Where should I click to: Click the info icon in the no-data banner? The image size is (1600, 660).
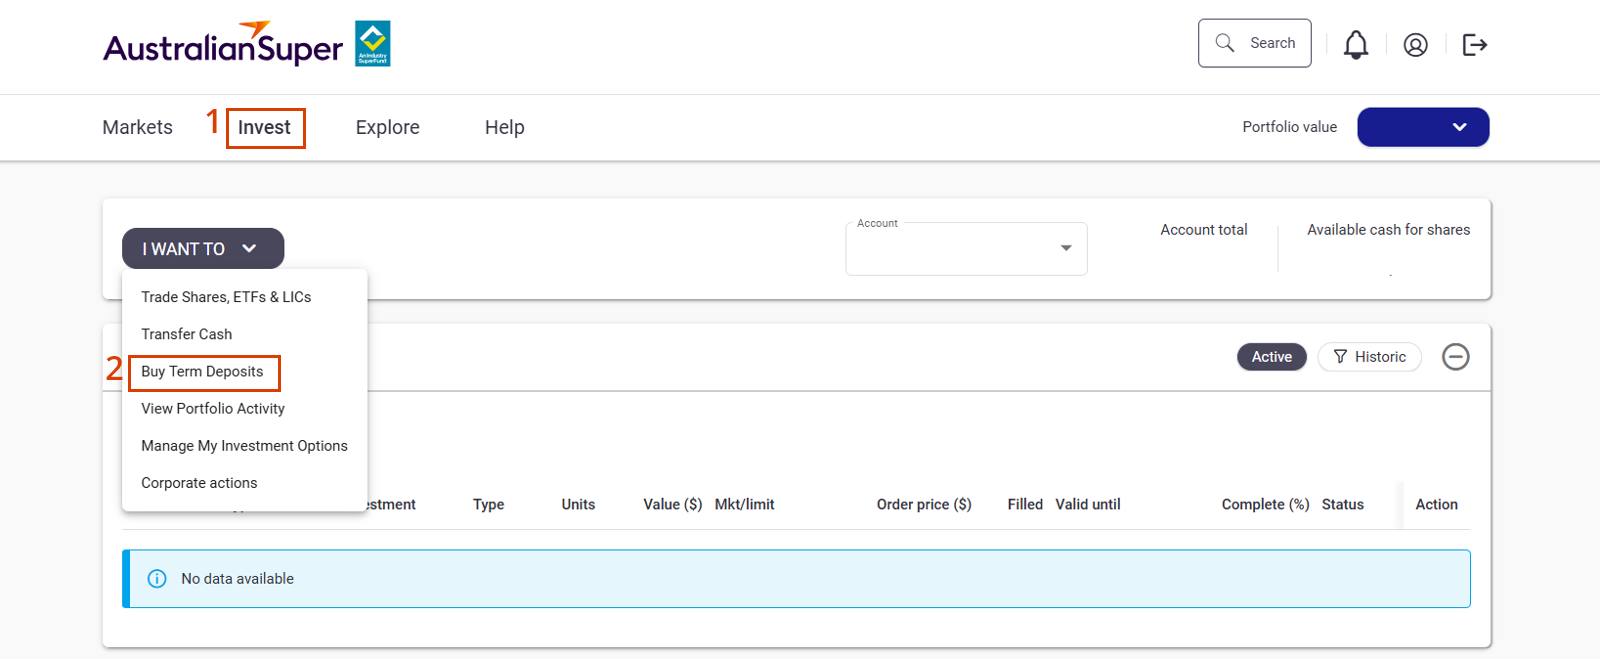[157, 579]
